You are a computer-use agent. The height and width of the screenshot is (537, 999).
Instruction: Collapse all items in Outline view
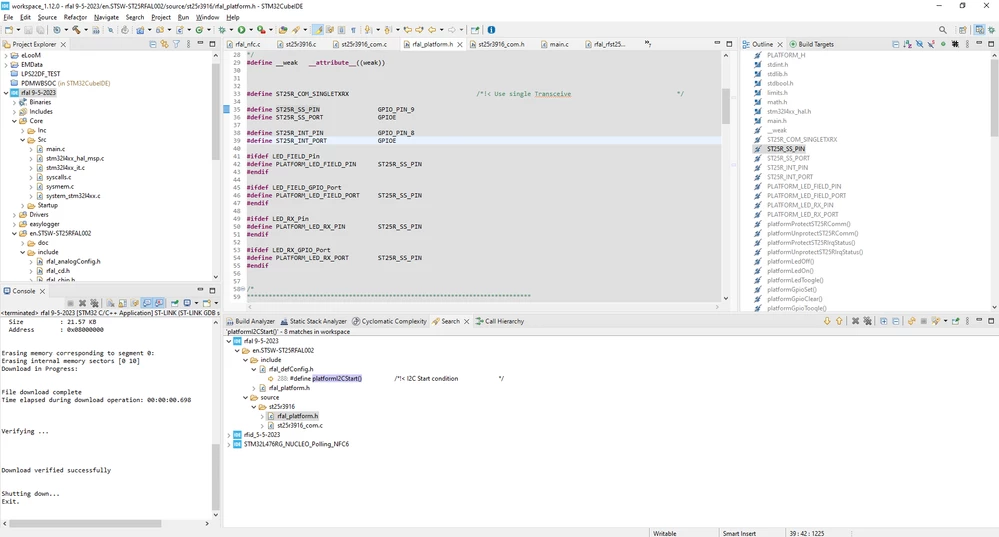click(896, 44)
